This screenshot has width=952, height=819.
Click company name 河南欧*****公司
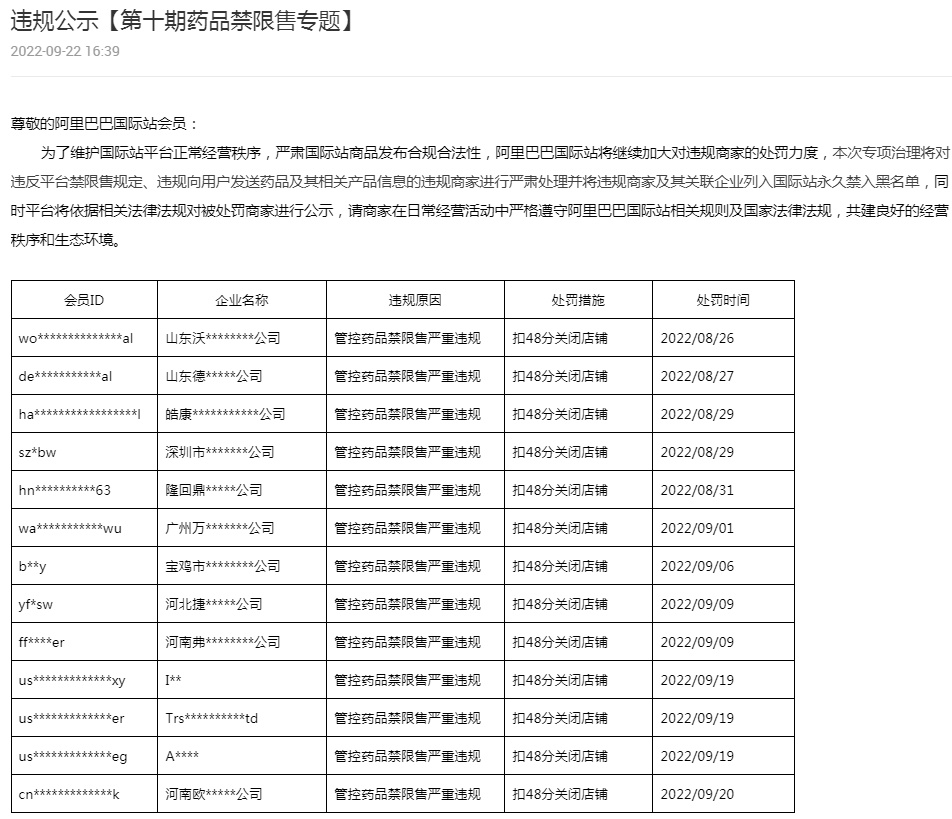[214, 794]
